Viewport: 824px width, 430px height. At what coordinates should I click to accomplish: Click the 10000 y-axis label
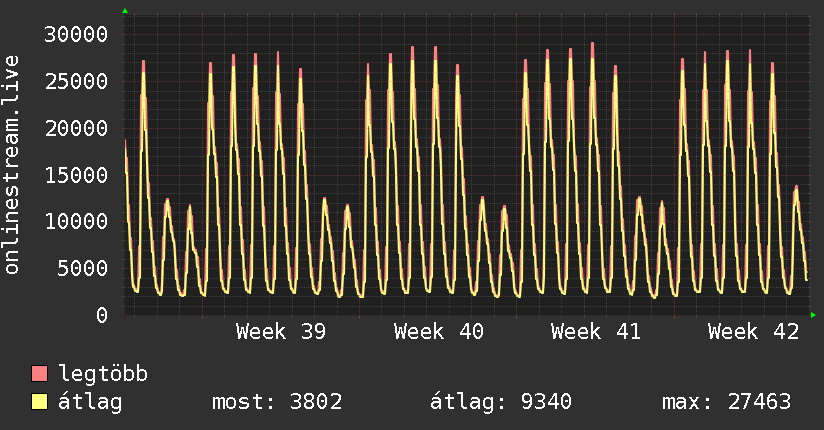click(76, 221)
